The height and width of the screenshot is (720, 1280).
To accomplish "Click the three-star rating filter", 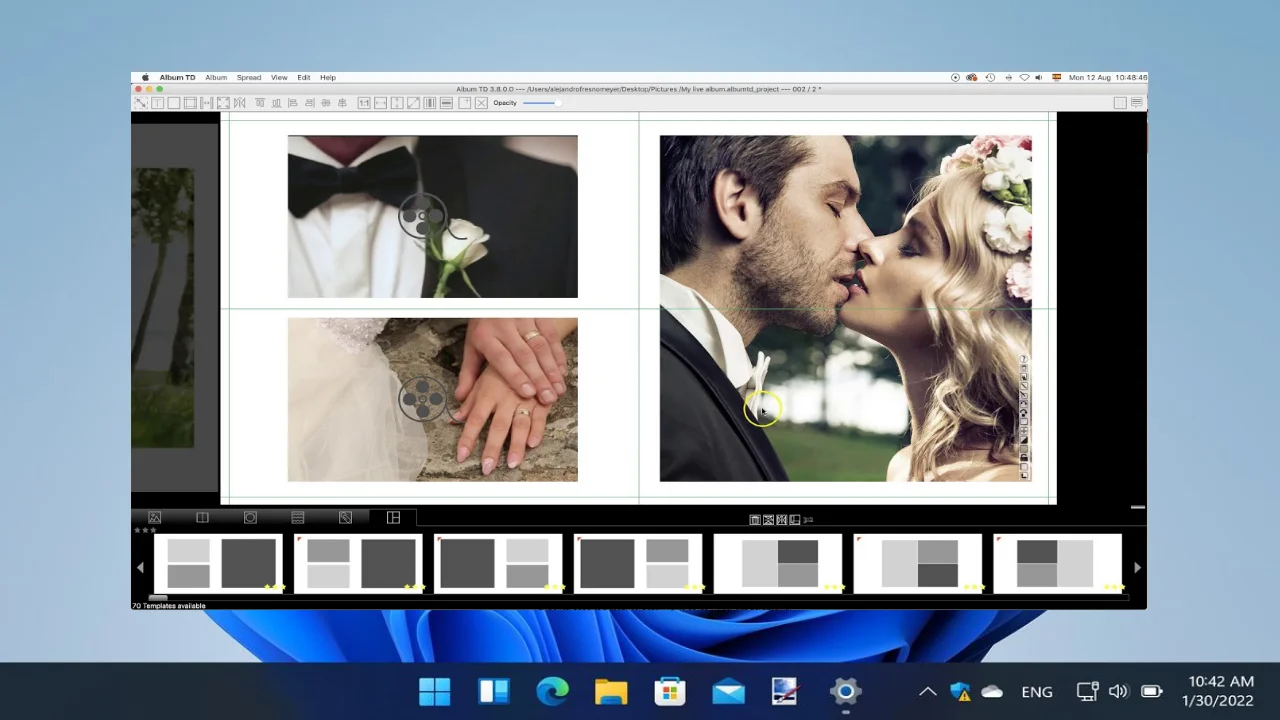I will tap(145, 530).
